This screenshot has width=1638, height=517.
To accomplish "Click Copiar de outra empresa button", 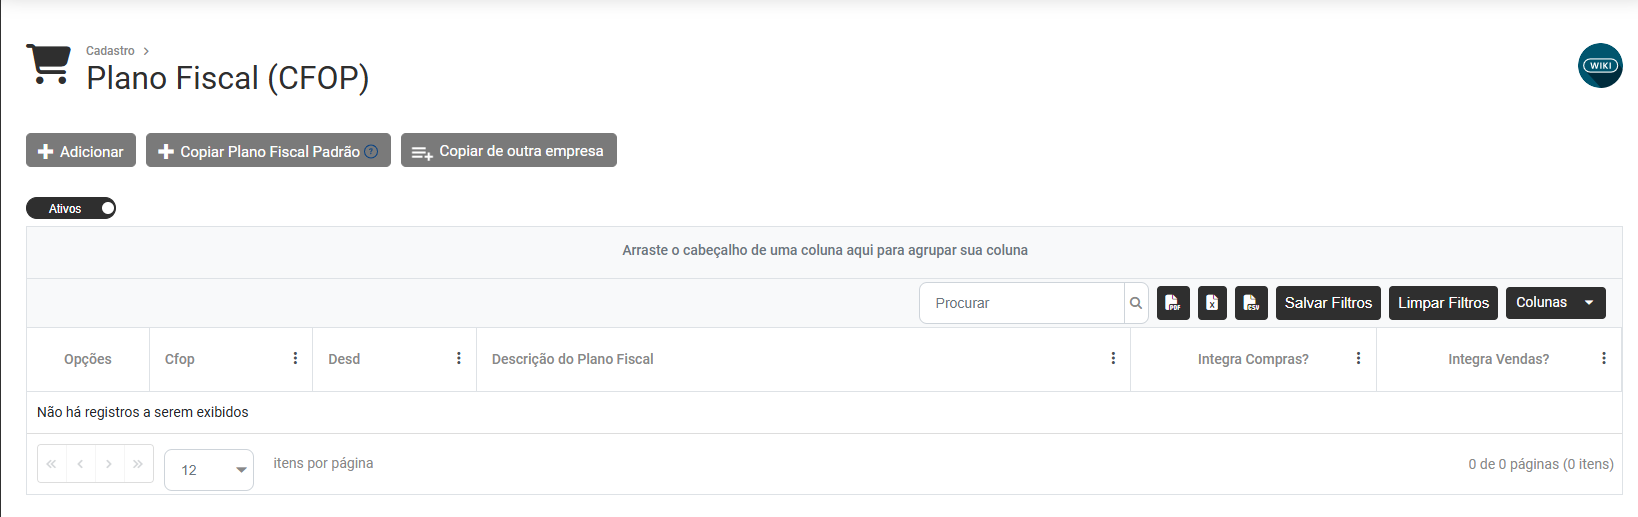I will click(508, 151).
